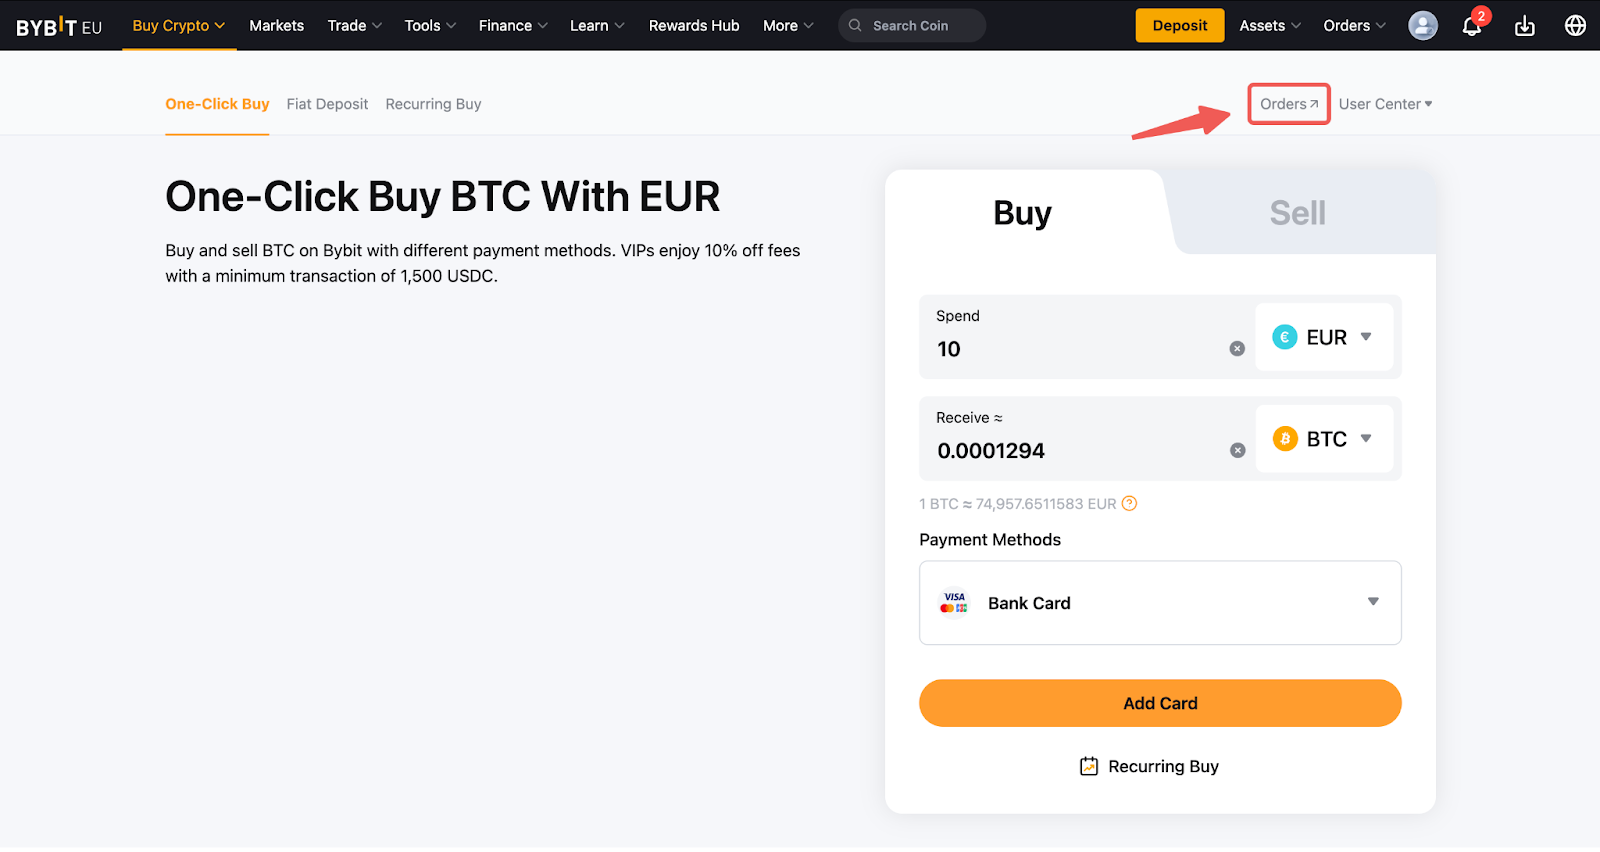Click the yellow Deposit button
The width and height of the screenshot is (1600, 852).
tap(1179, 26)
